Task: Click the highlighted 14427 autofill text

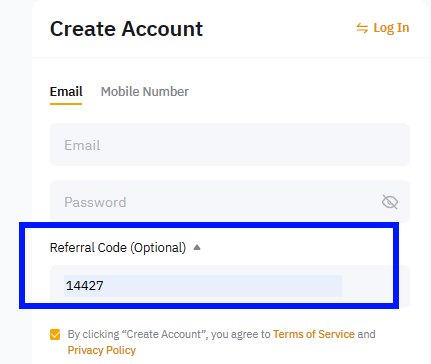Action: click(x=85, y=286)
